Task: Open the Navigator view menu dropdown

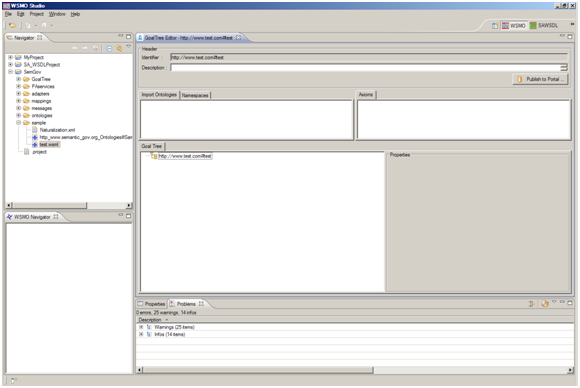Action: (129, 47)
